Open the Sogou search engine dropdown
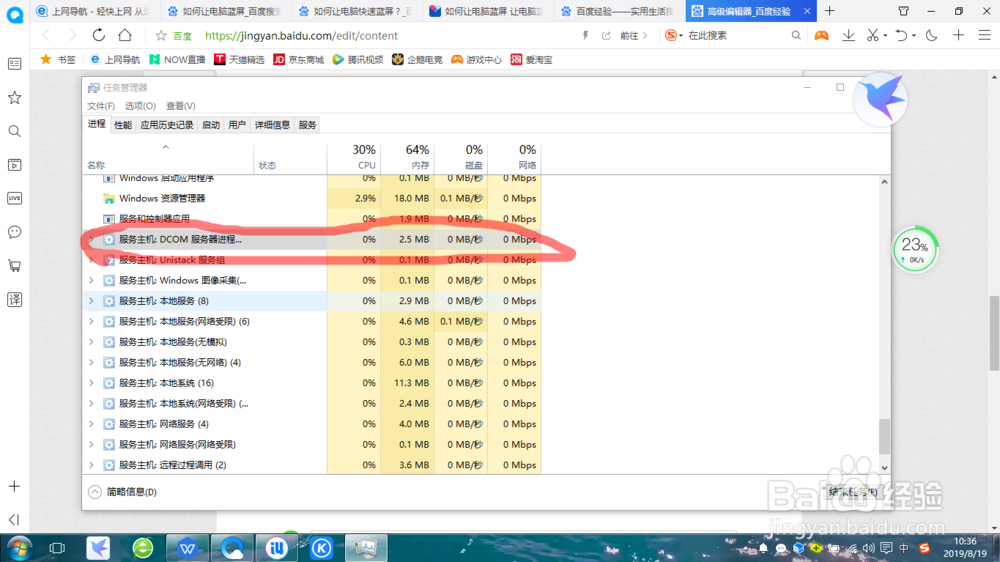 click(673, 35)
